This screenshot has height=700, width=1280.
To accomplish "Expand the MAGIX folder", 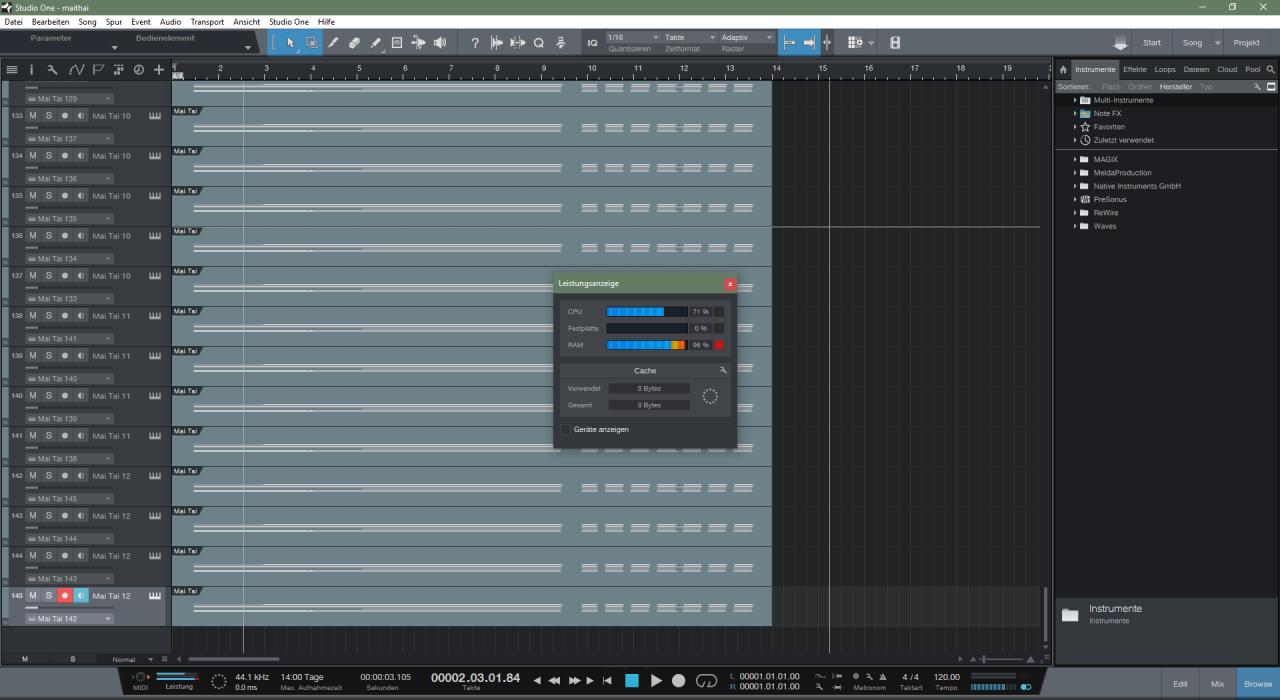I will point(1075,160).
